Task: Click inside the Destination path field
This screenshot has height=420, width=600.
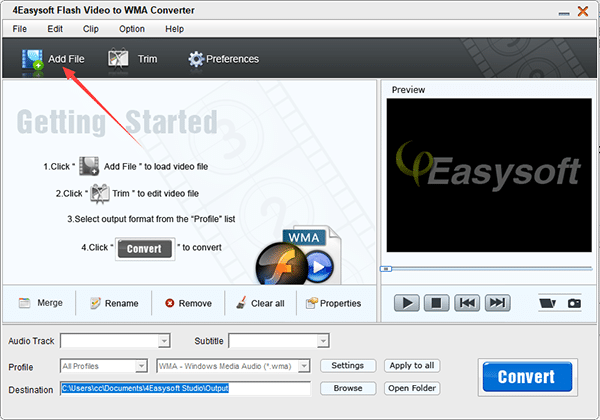Action: click(x=185, y=389)
